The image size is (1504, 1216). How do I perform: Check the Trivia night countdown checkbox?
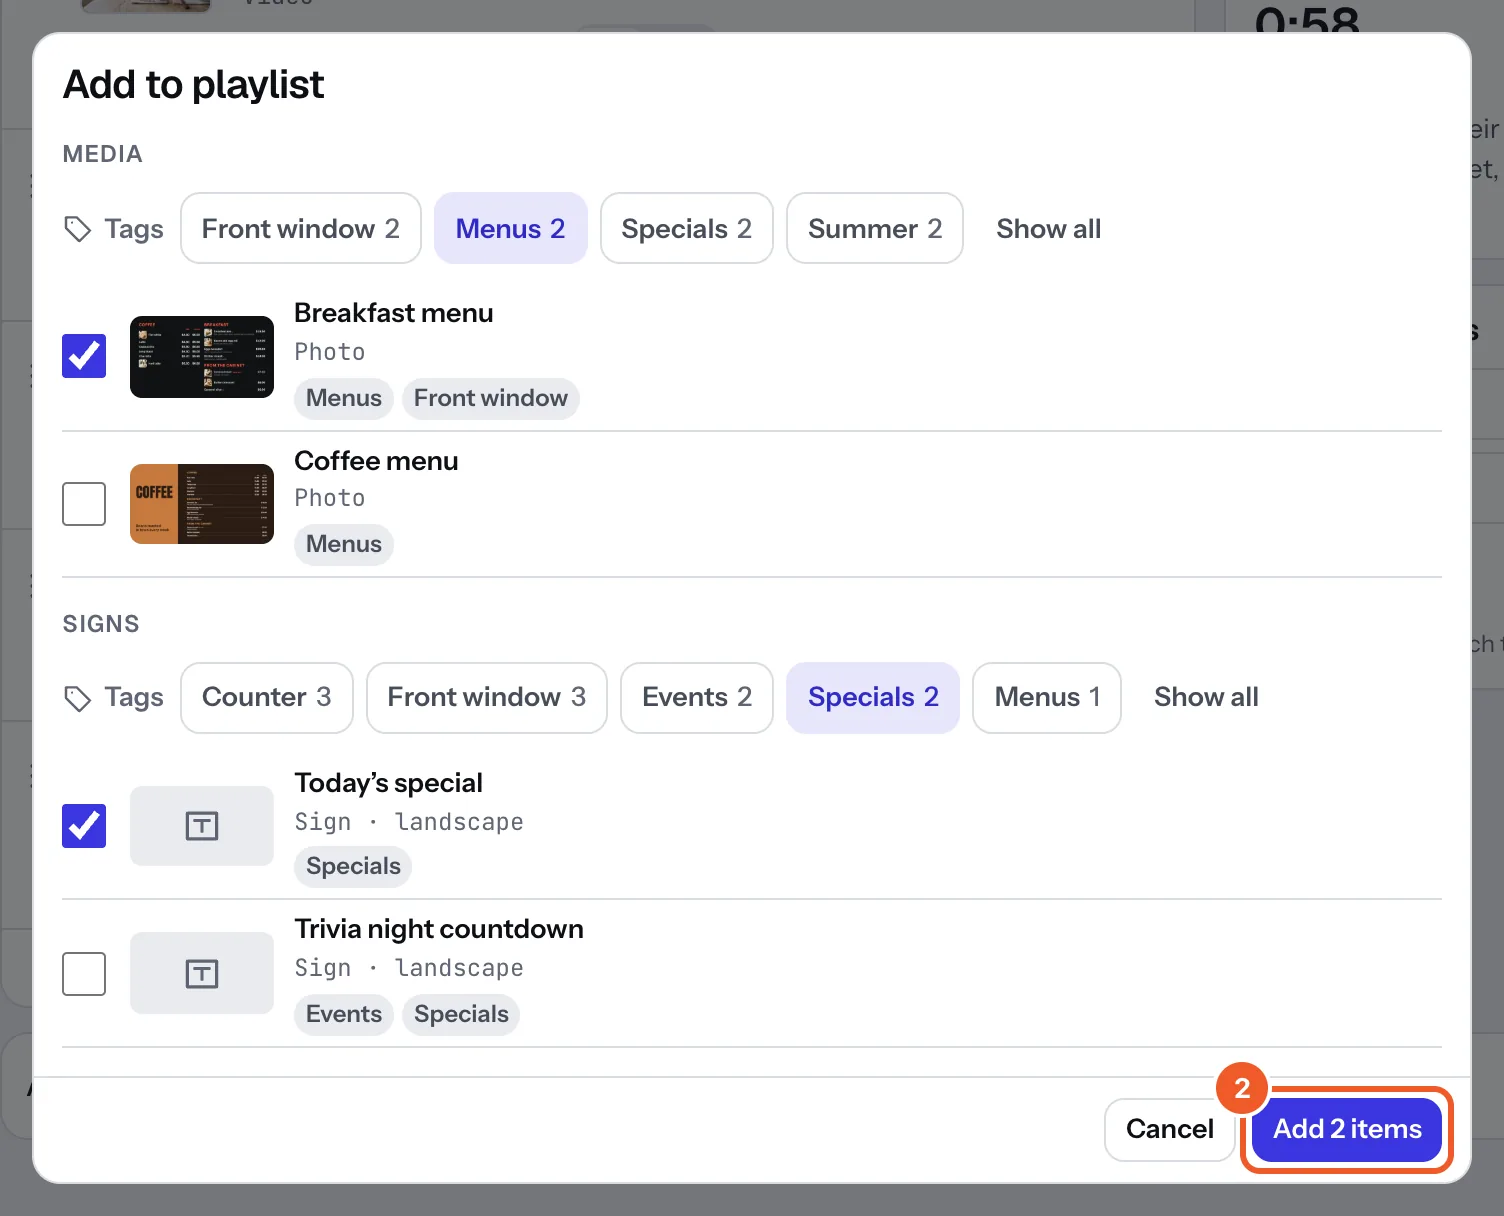click(x=84, y=974)
